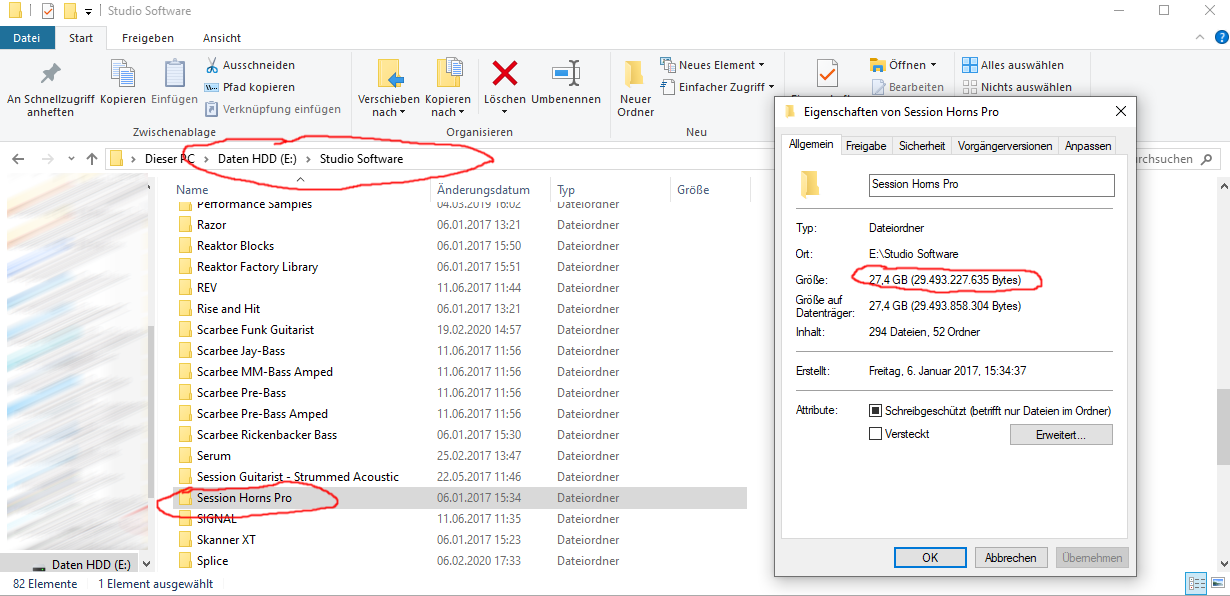This screenshot has width=1230, height=596.
Task: Open the Datei tab
Action: click(27, 38)
